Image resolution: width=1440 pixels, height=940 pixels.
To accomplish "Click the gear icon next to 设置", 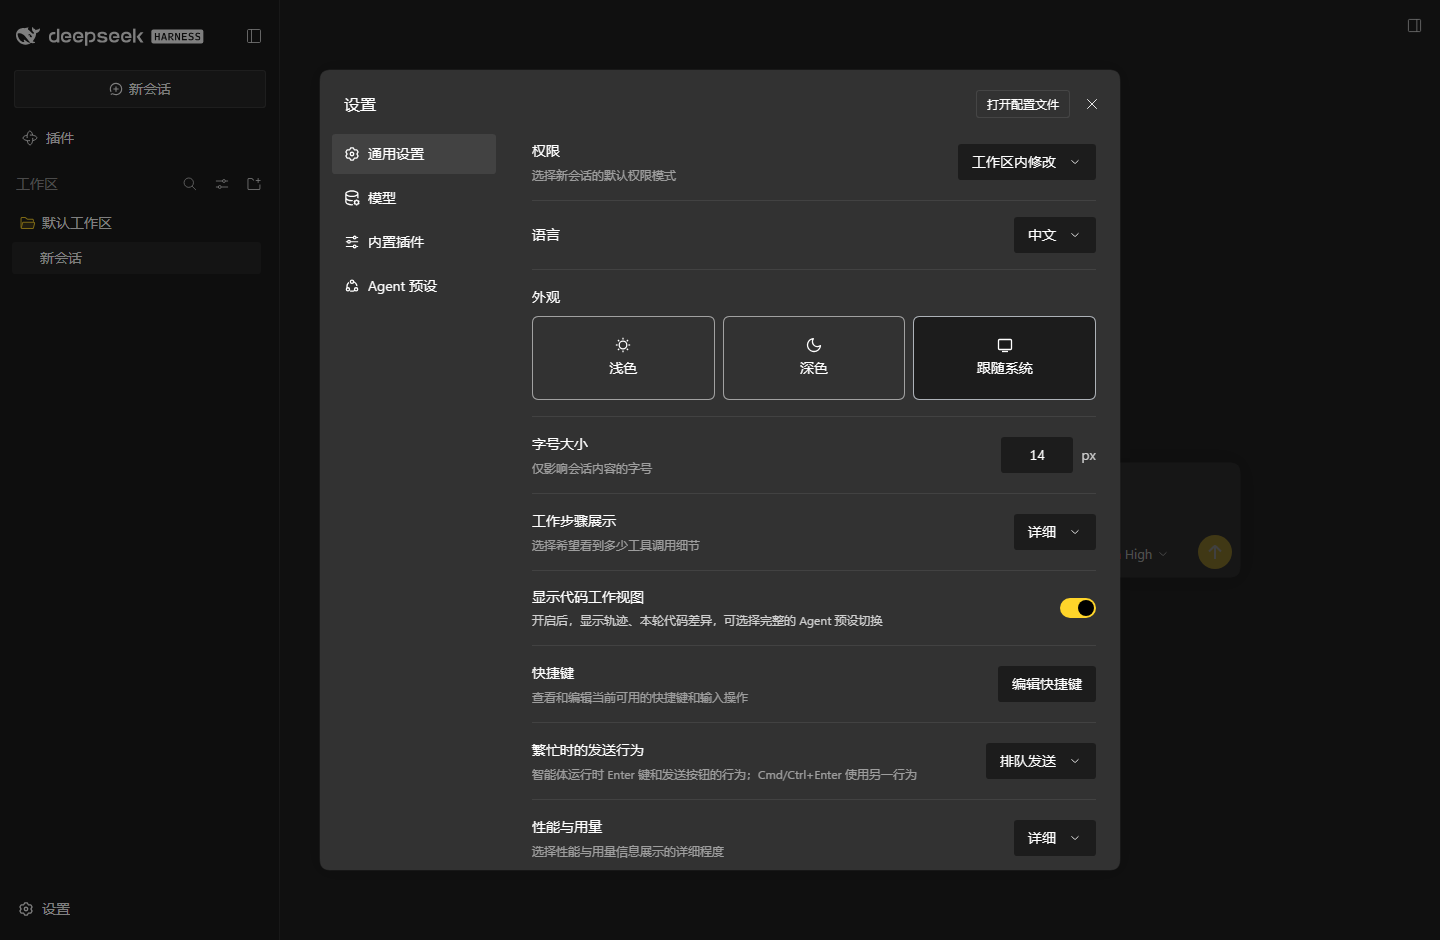I will click(x=26, y=909).
